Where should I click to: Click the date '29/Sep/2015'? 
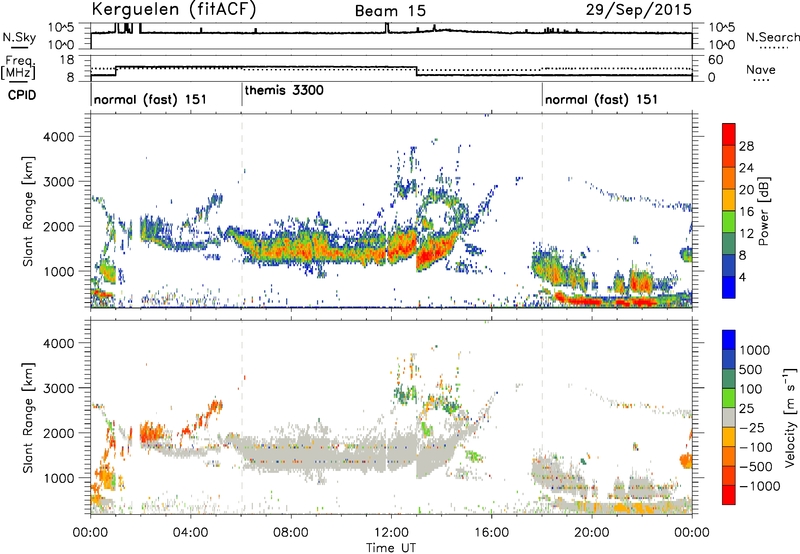tap(639, 9)
